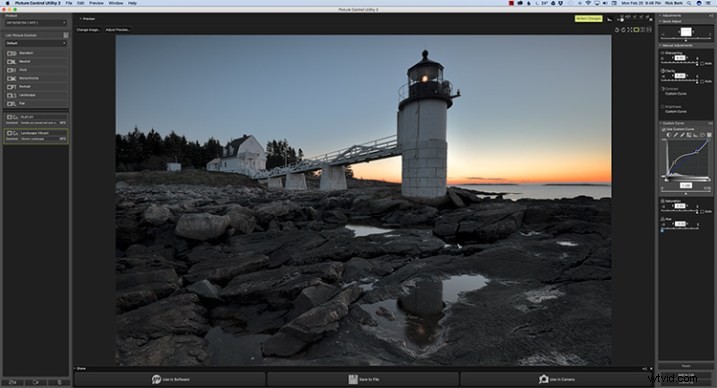Select the Standard picture control
The image size is (717, 388).
(x=36, y=53)
